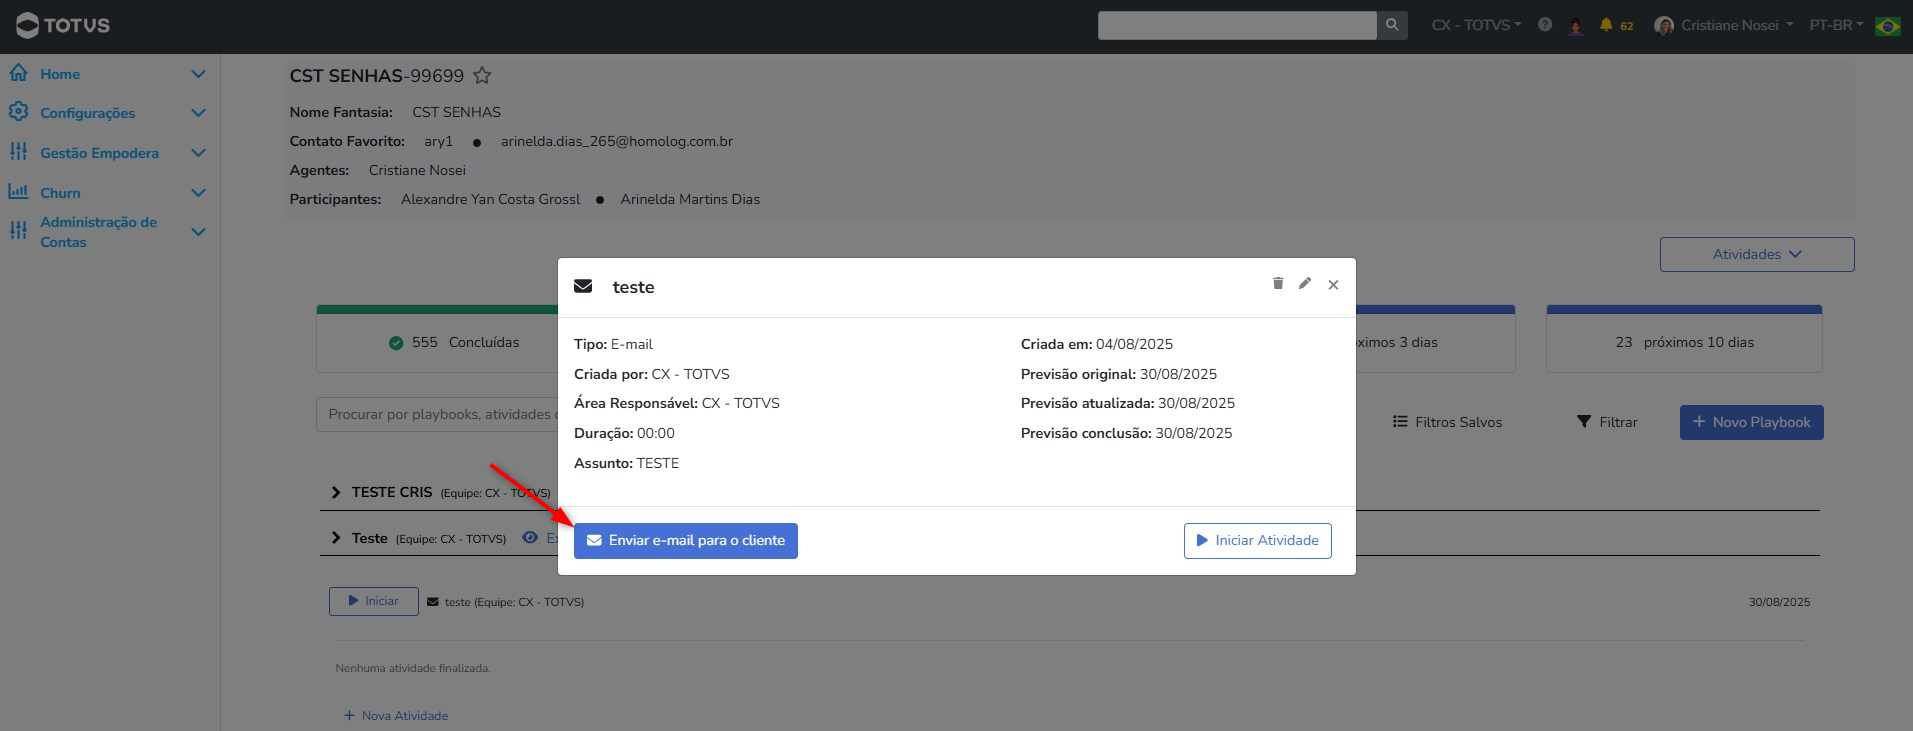1913x731 pixels.
Task: Open the help question mark icon
Action: click(x=1545, y=25)
